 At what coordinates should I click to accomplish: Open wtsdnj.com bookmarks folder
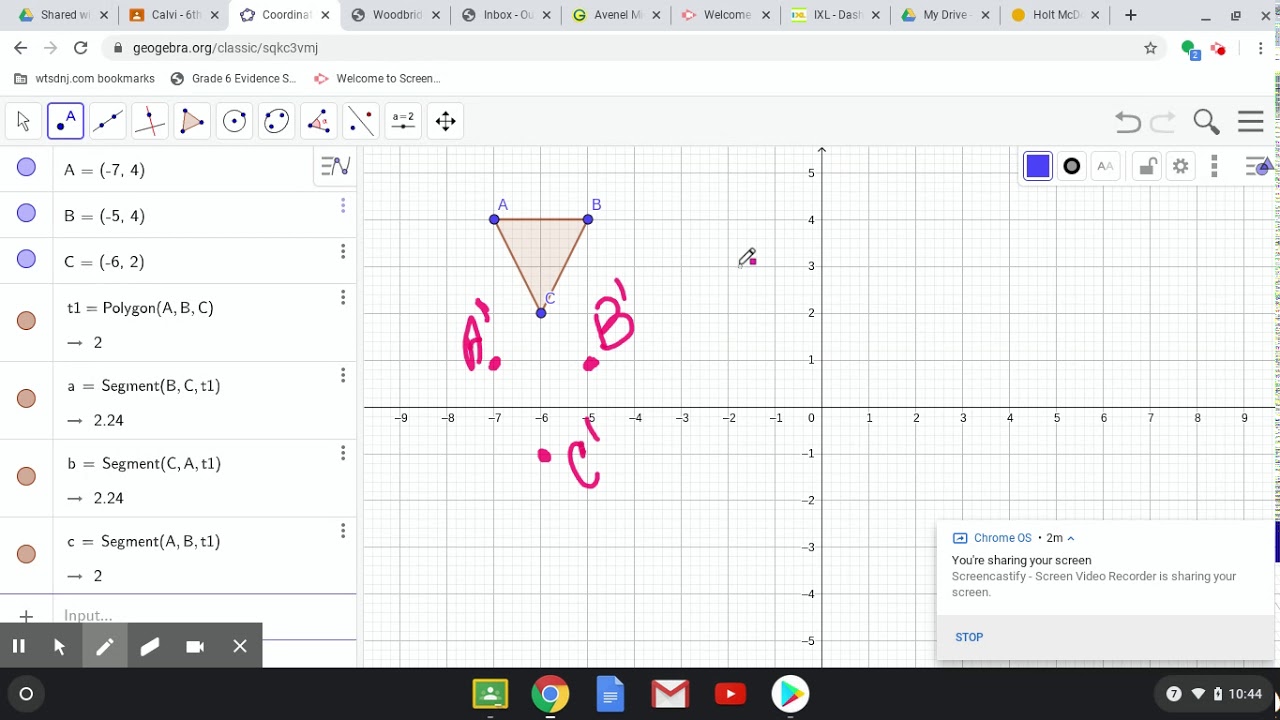[85, 78]
